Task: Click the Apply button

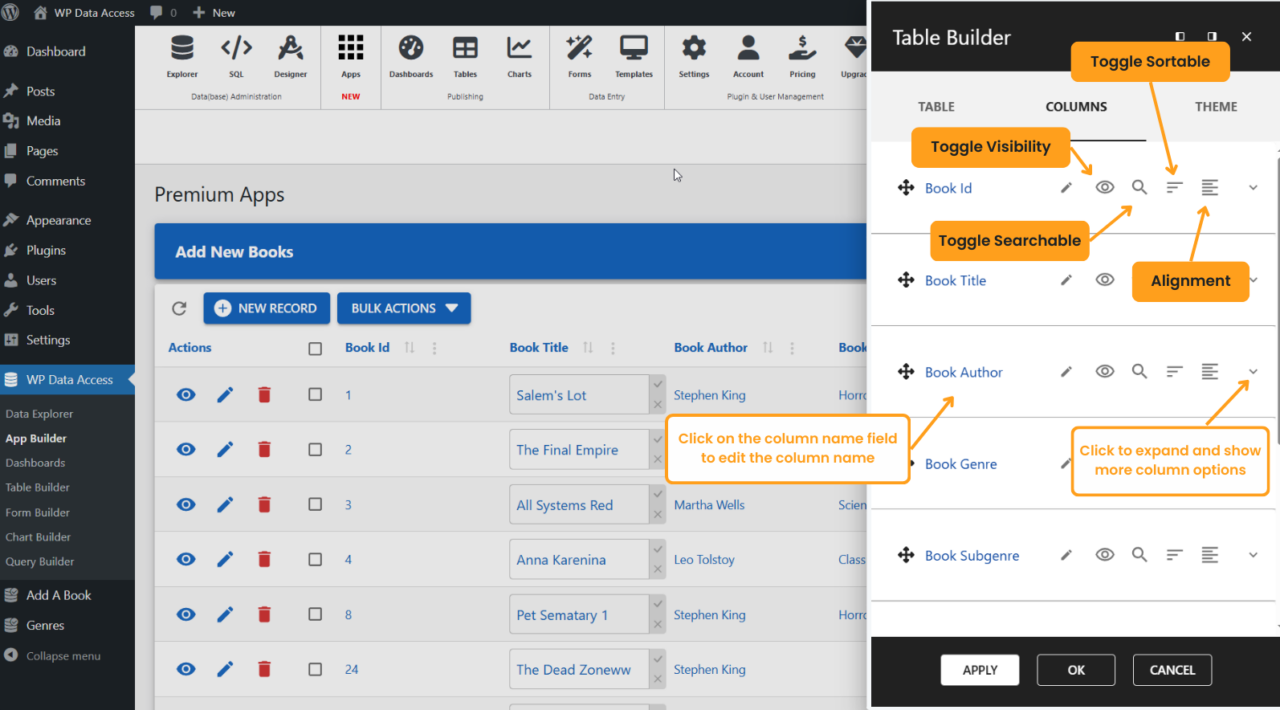Action: (x=979, y=670)
